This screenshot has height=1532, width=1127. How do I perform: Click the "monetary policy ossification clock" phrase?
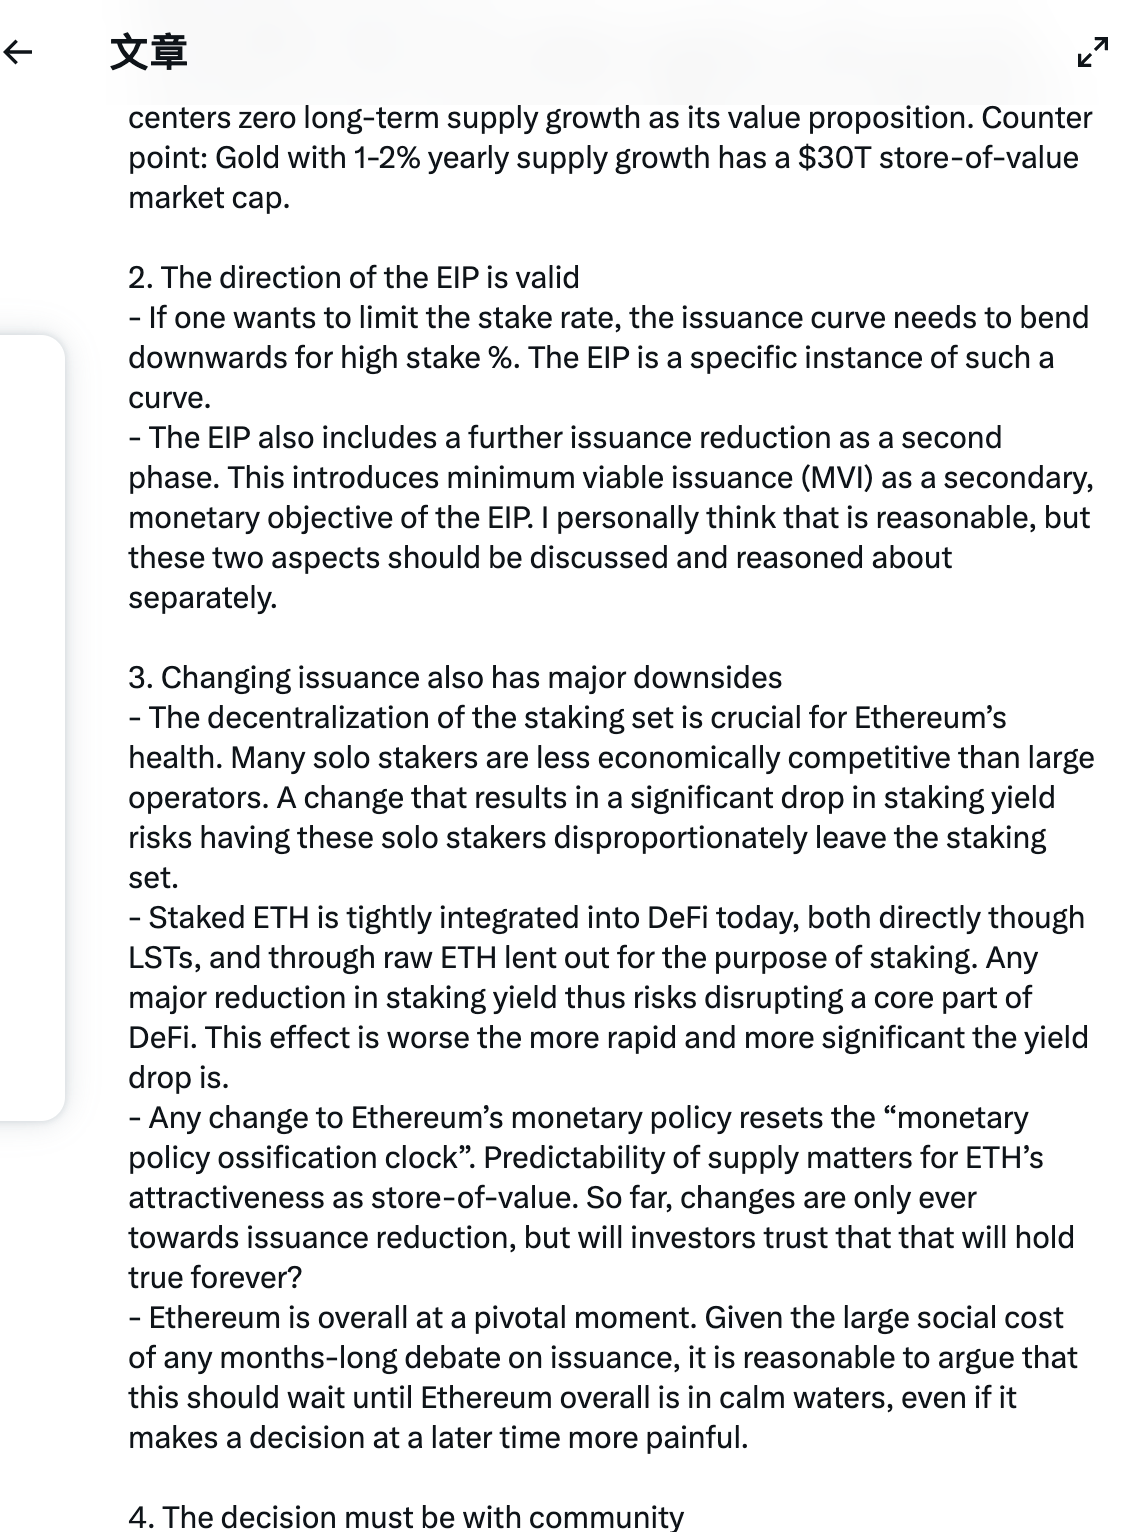click(578, 1137)
